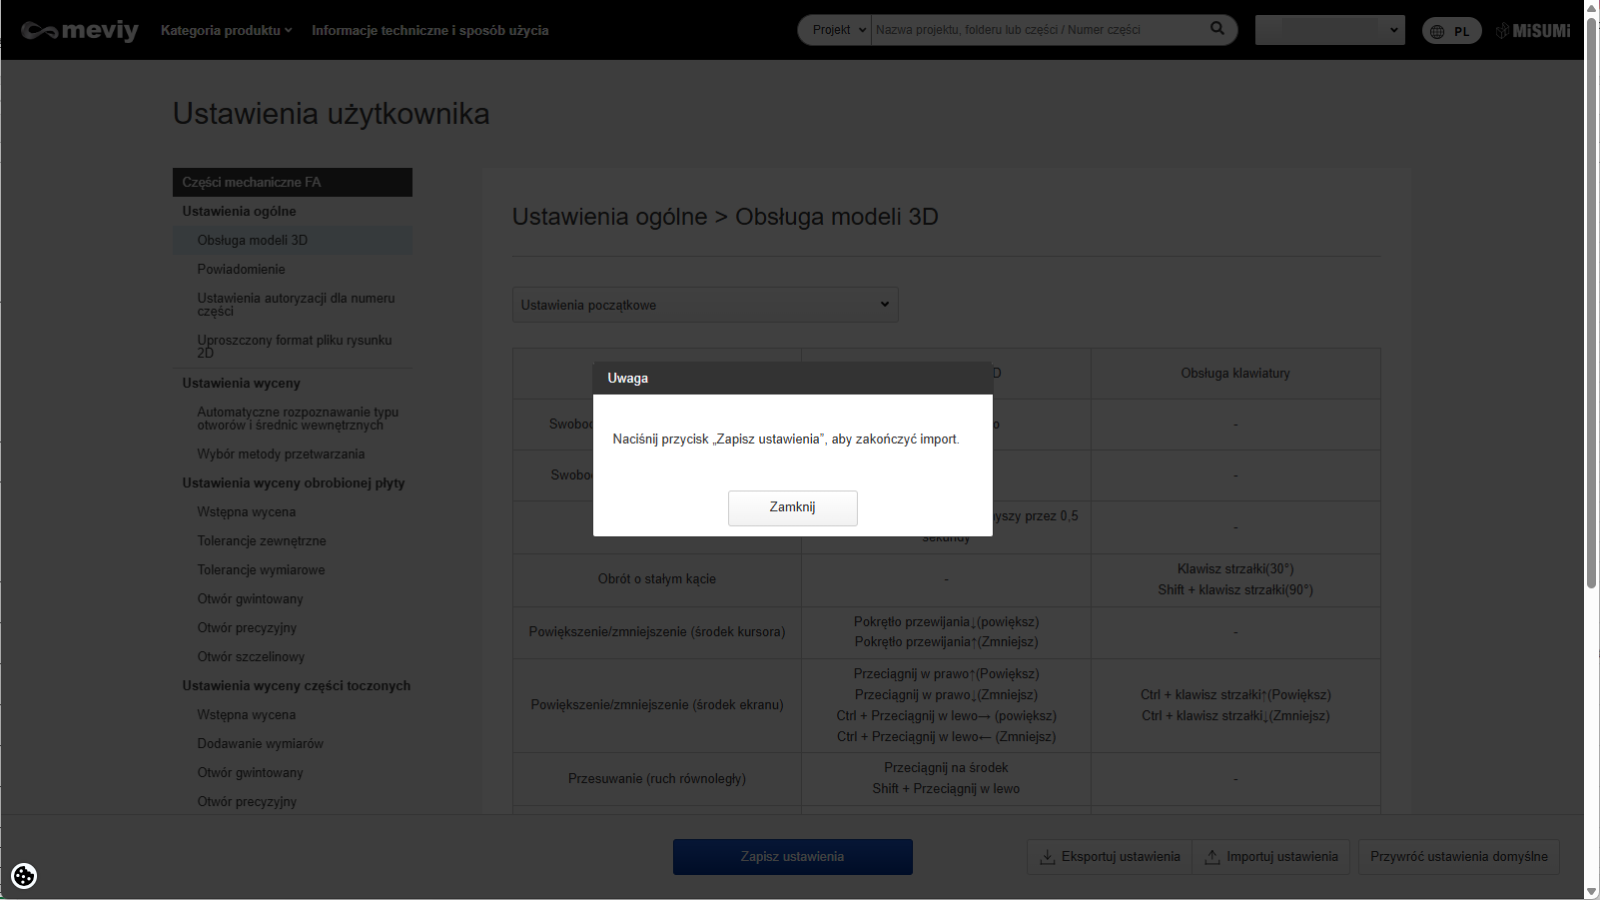Image resolution: width=1600 pixels, height=900 pixels.
Task: Select Obsługa modeli 3D sidebar item
Action: click(252, 240)
